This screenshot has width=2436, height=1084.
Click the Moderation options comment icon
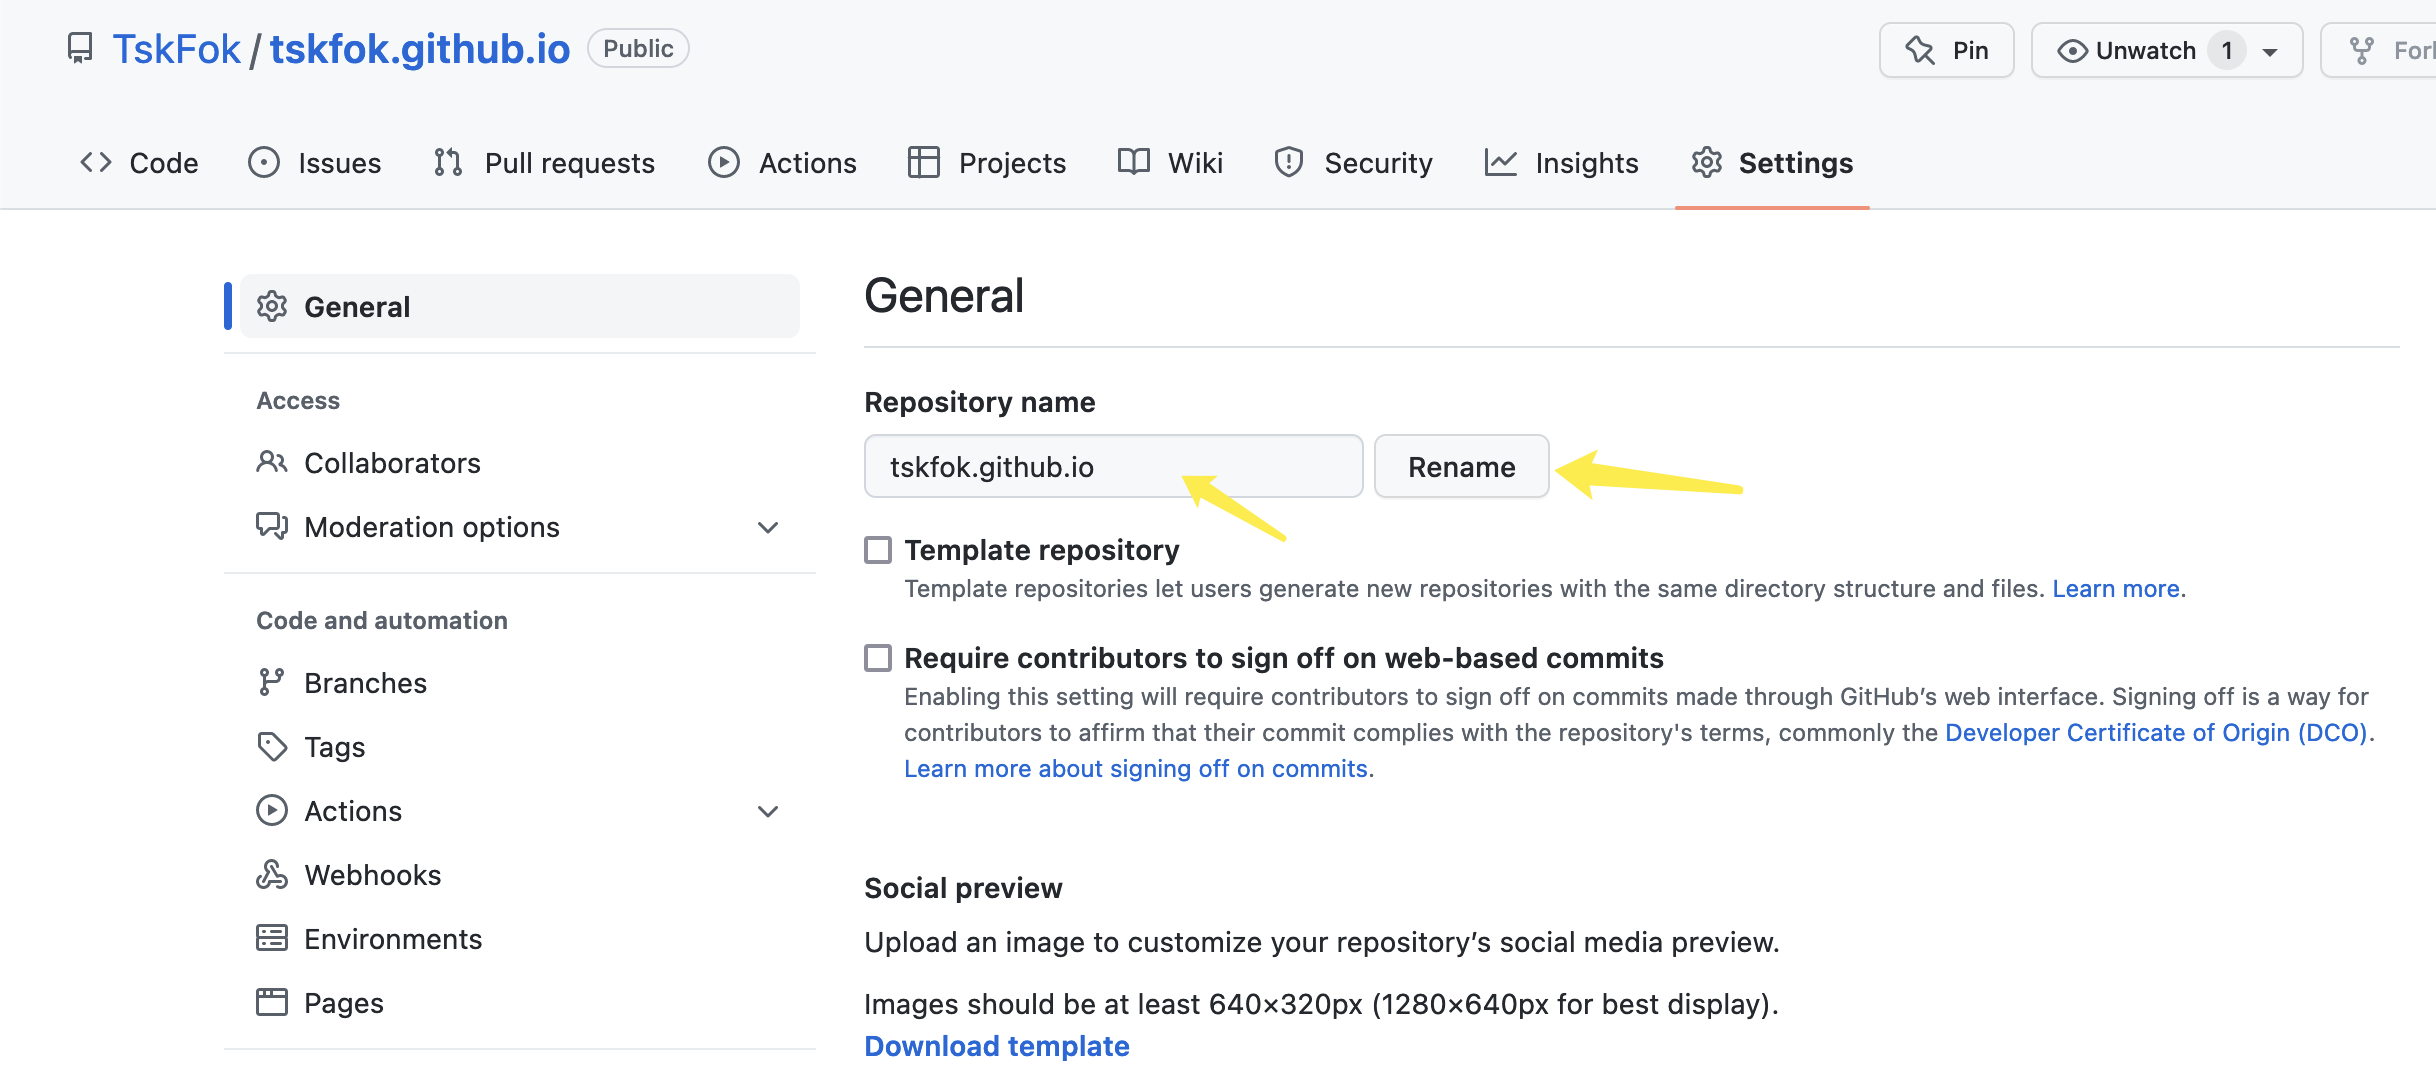click(272, 526)
